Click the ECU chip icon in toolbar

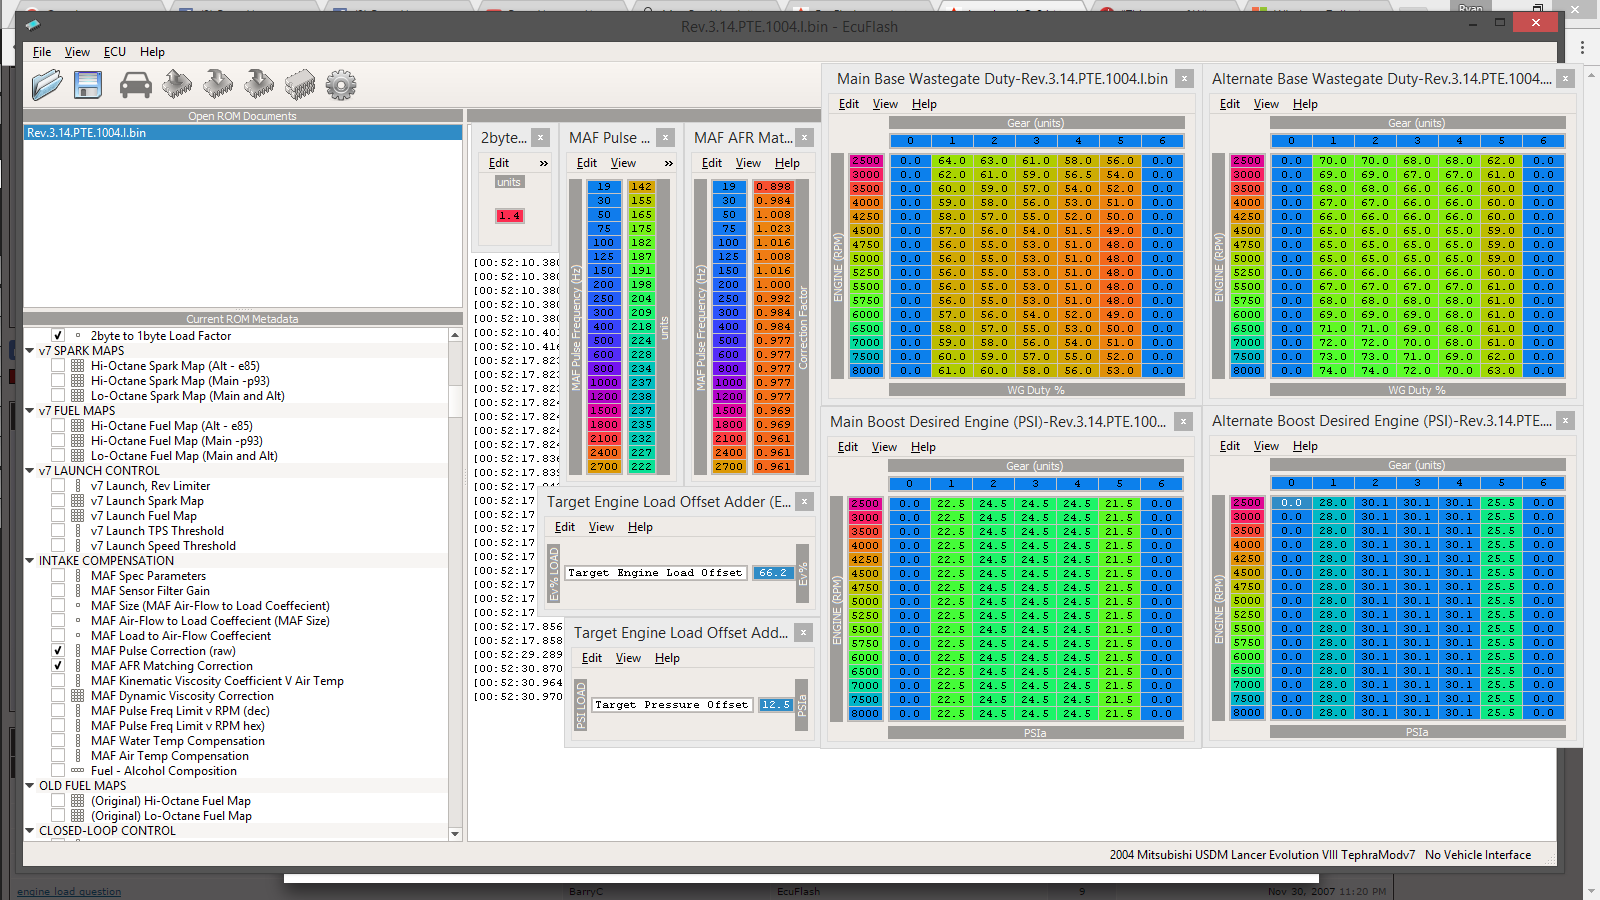299,85
